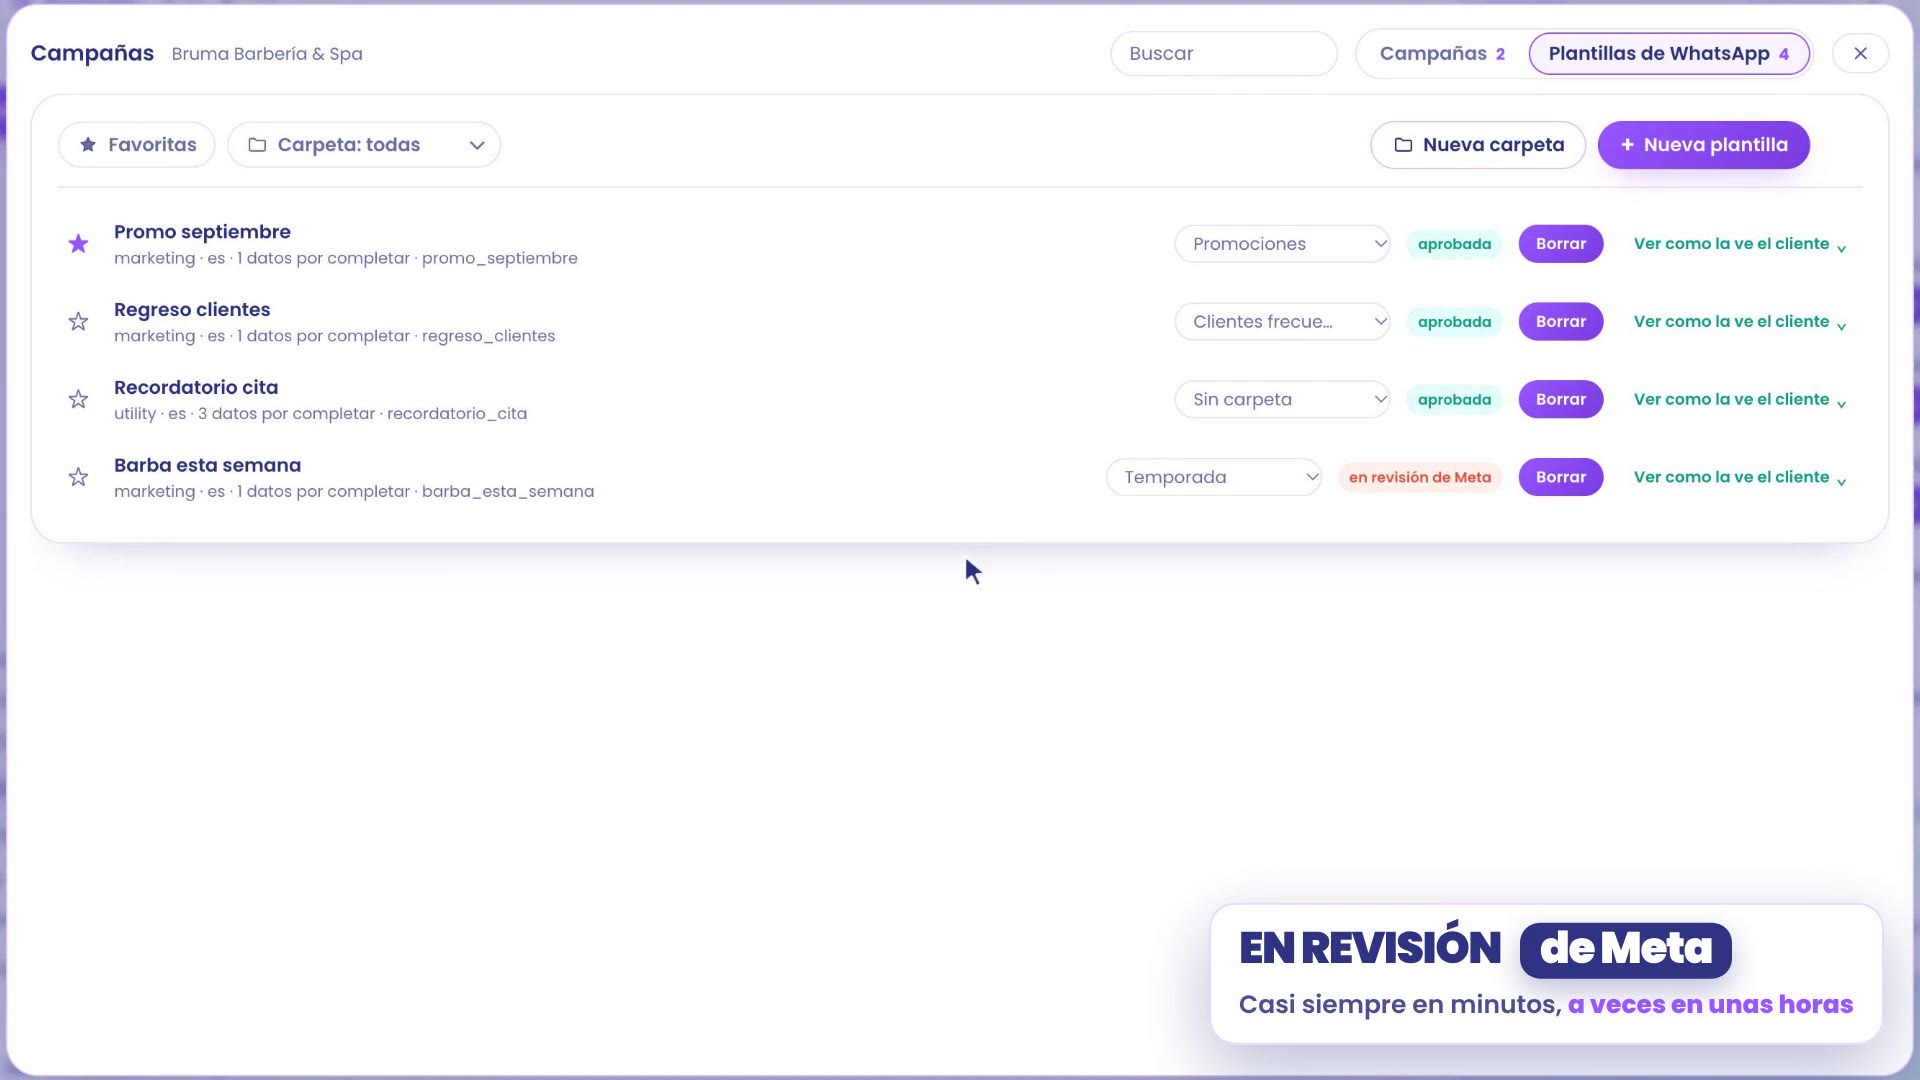This screenshot has width=1920, height=1080.
Task: Click the aprobada badge on Regreso clientes
Action: (1454, 322)
